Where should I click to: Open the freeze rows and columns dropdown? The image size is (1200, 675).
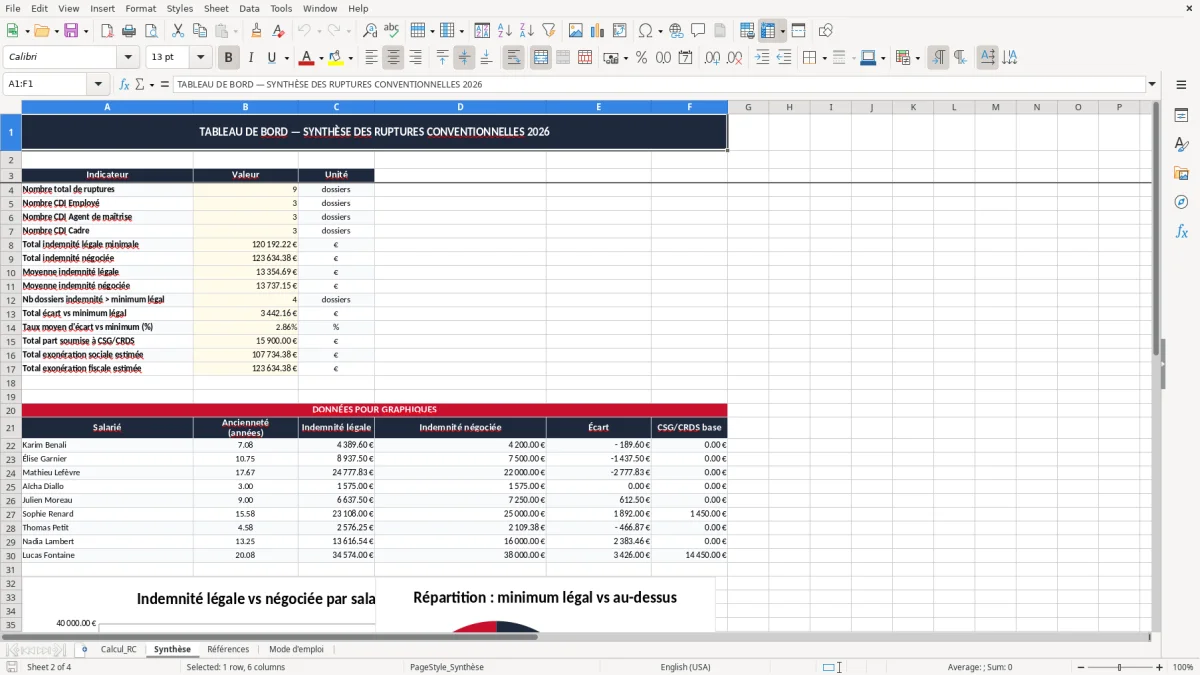(x=783, y=31)
